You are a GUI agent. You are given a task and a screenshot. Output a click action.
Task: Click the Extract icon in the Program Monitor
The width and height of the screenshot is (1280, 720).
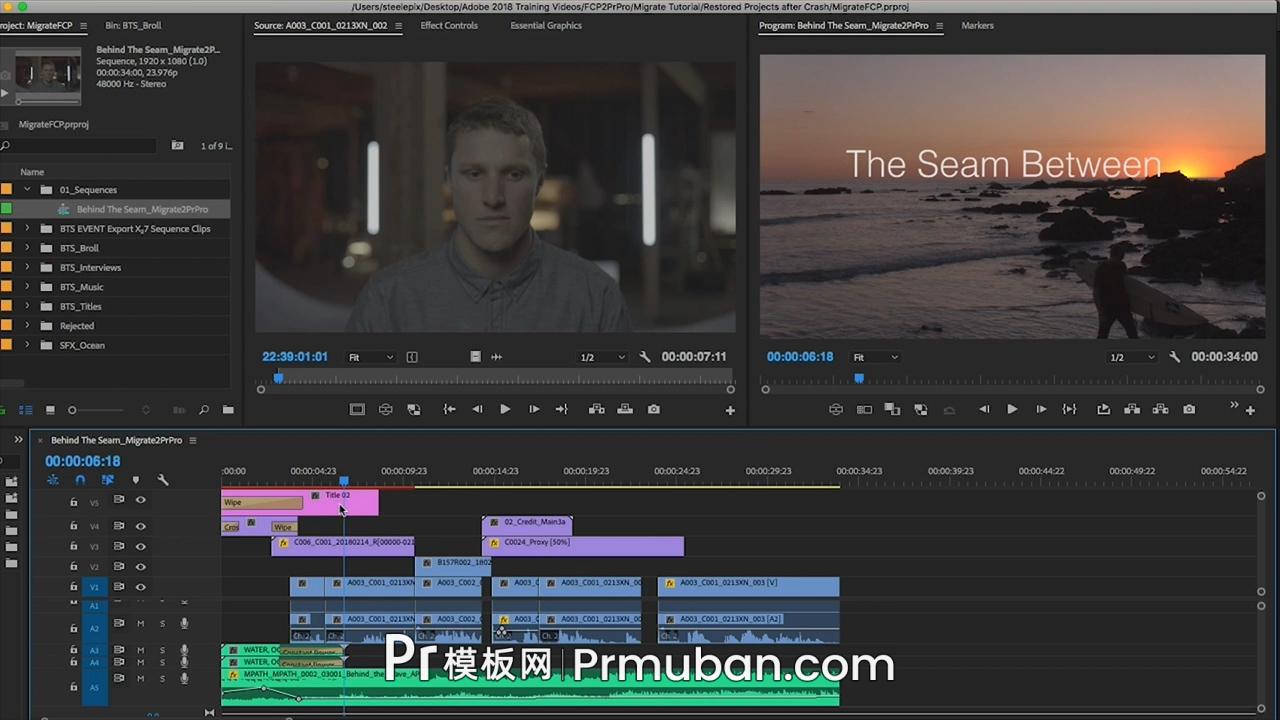(x=1160, y=409)
